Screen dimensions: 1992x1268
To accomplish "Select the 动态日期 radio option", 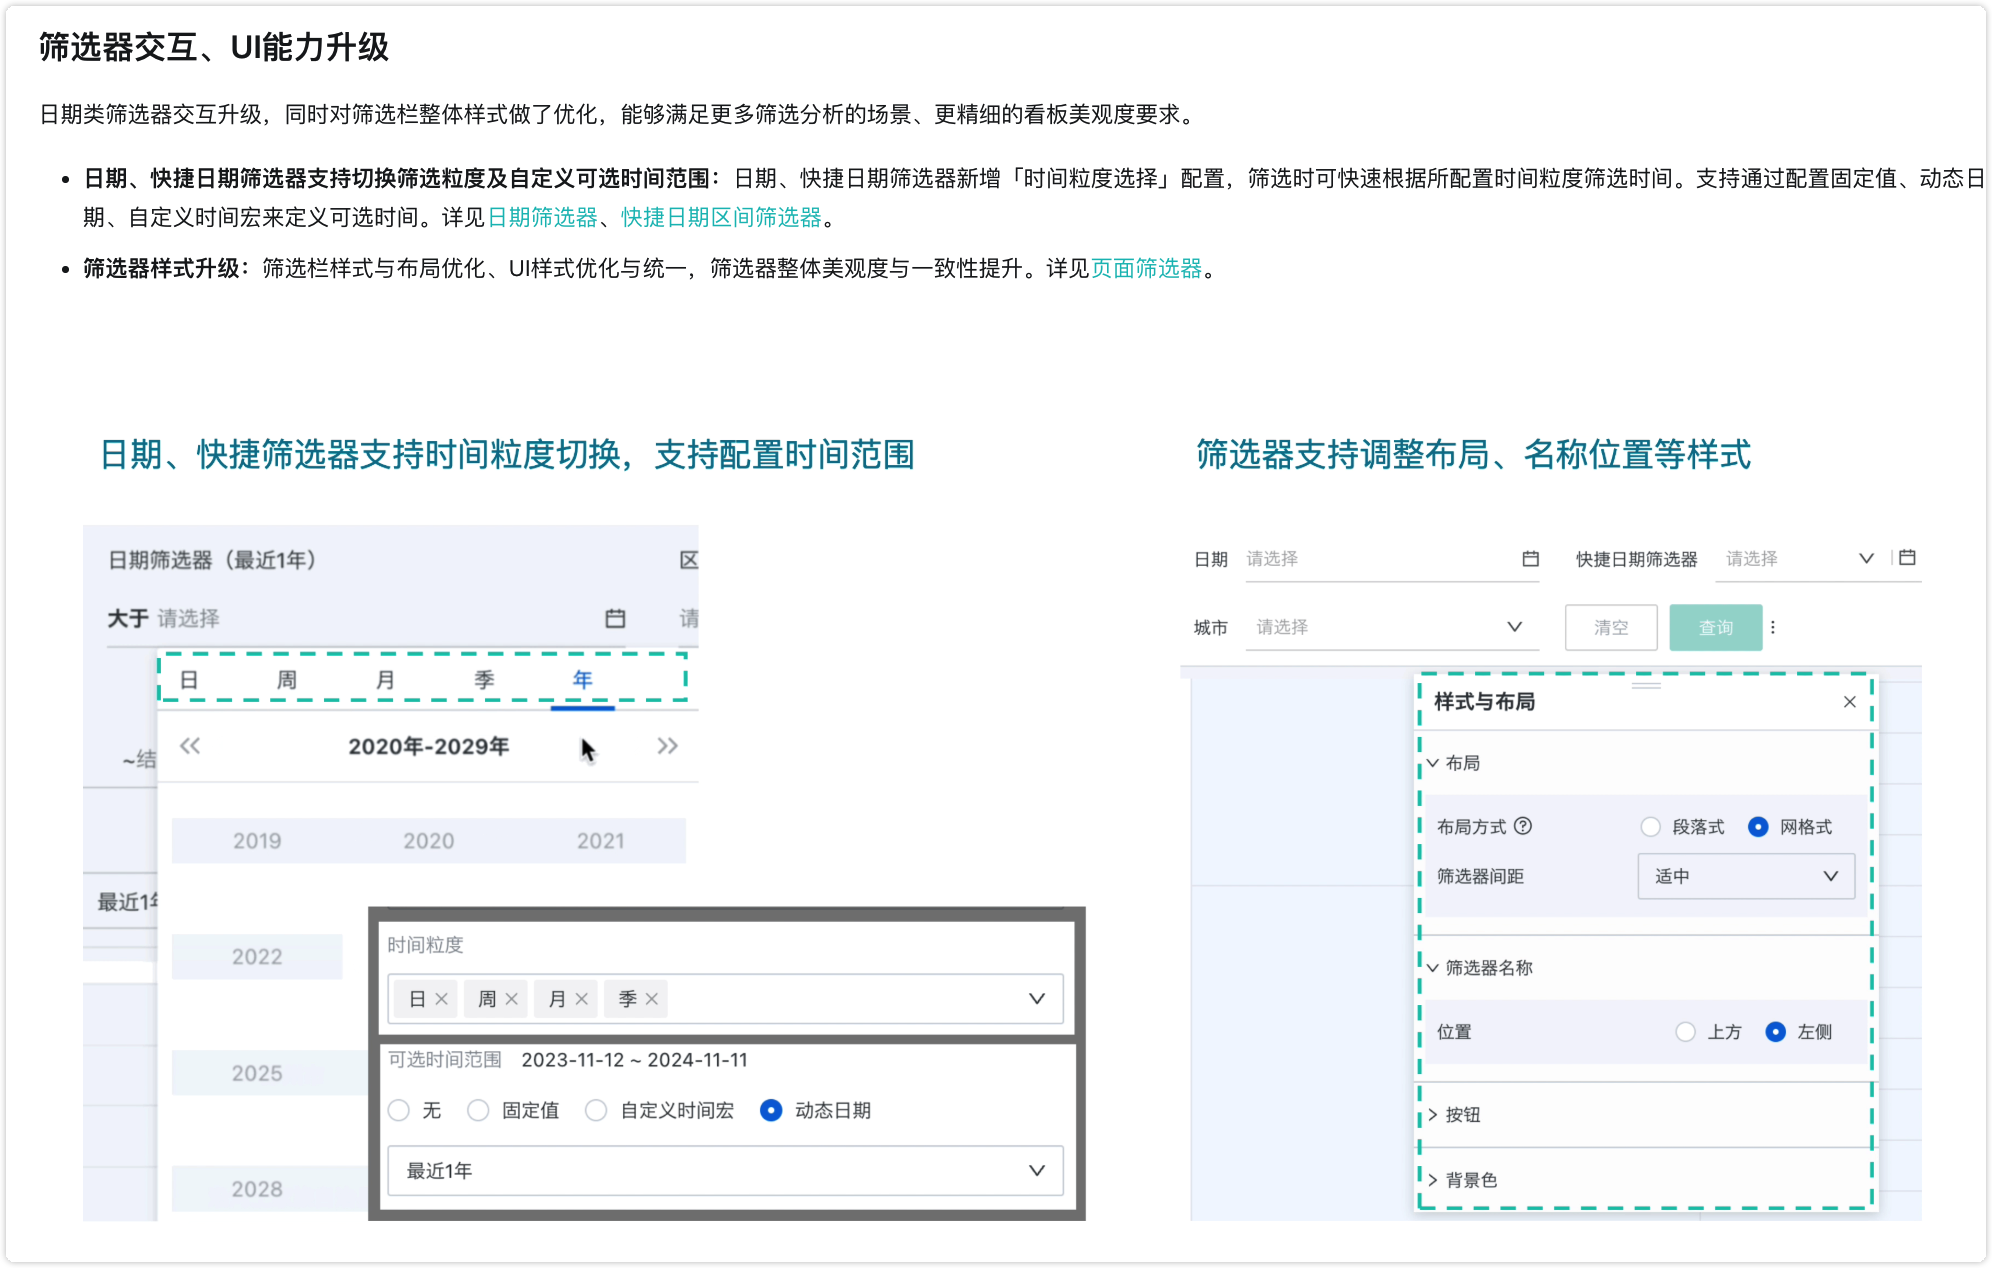I will pyautogui.click(x=770, y=1110).
